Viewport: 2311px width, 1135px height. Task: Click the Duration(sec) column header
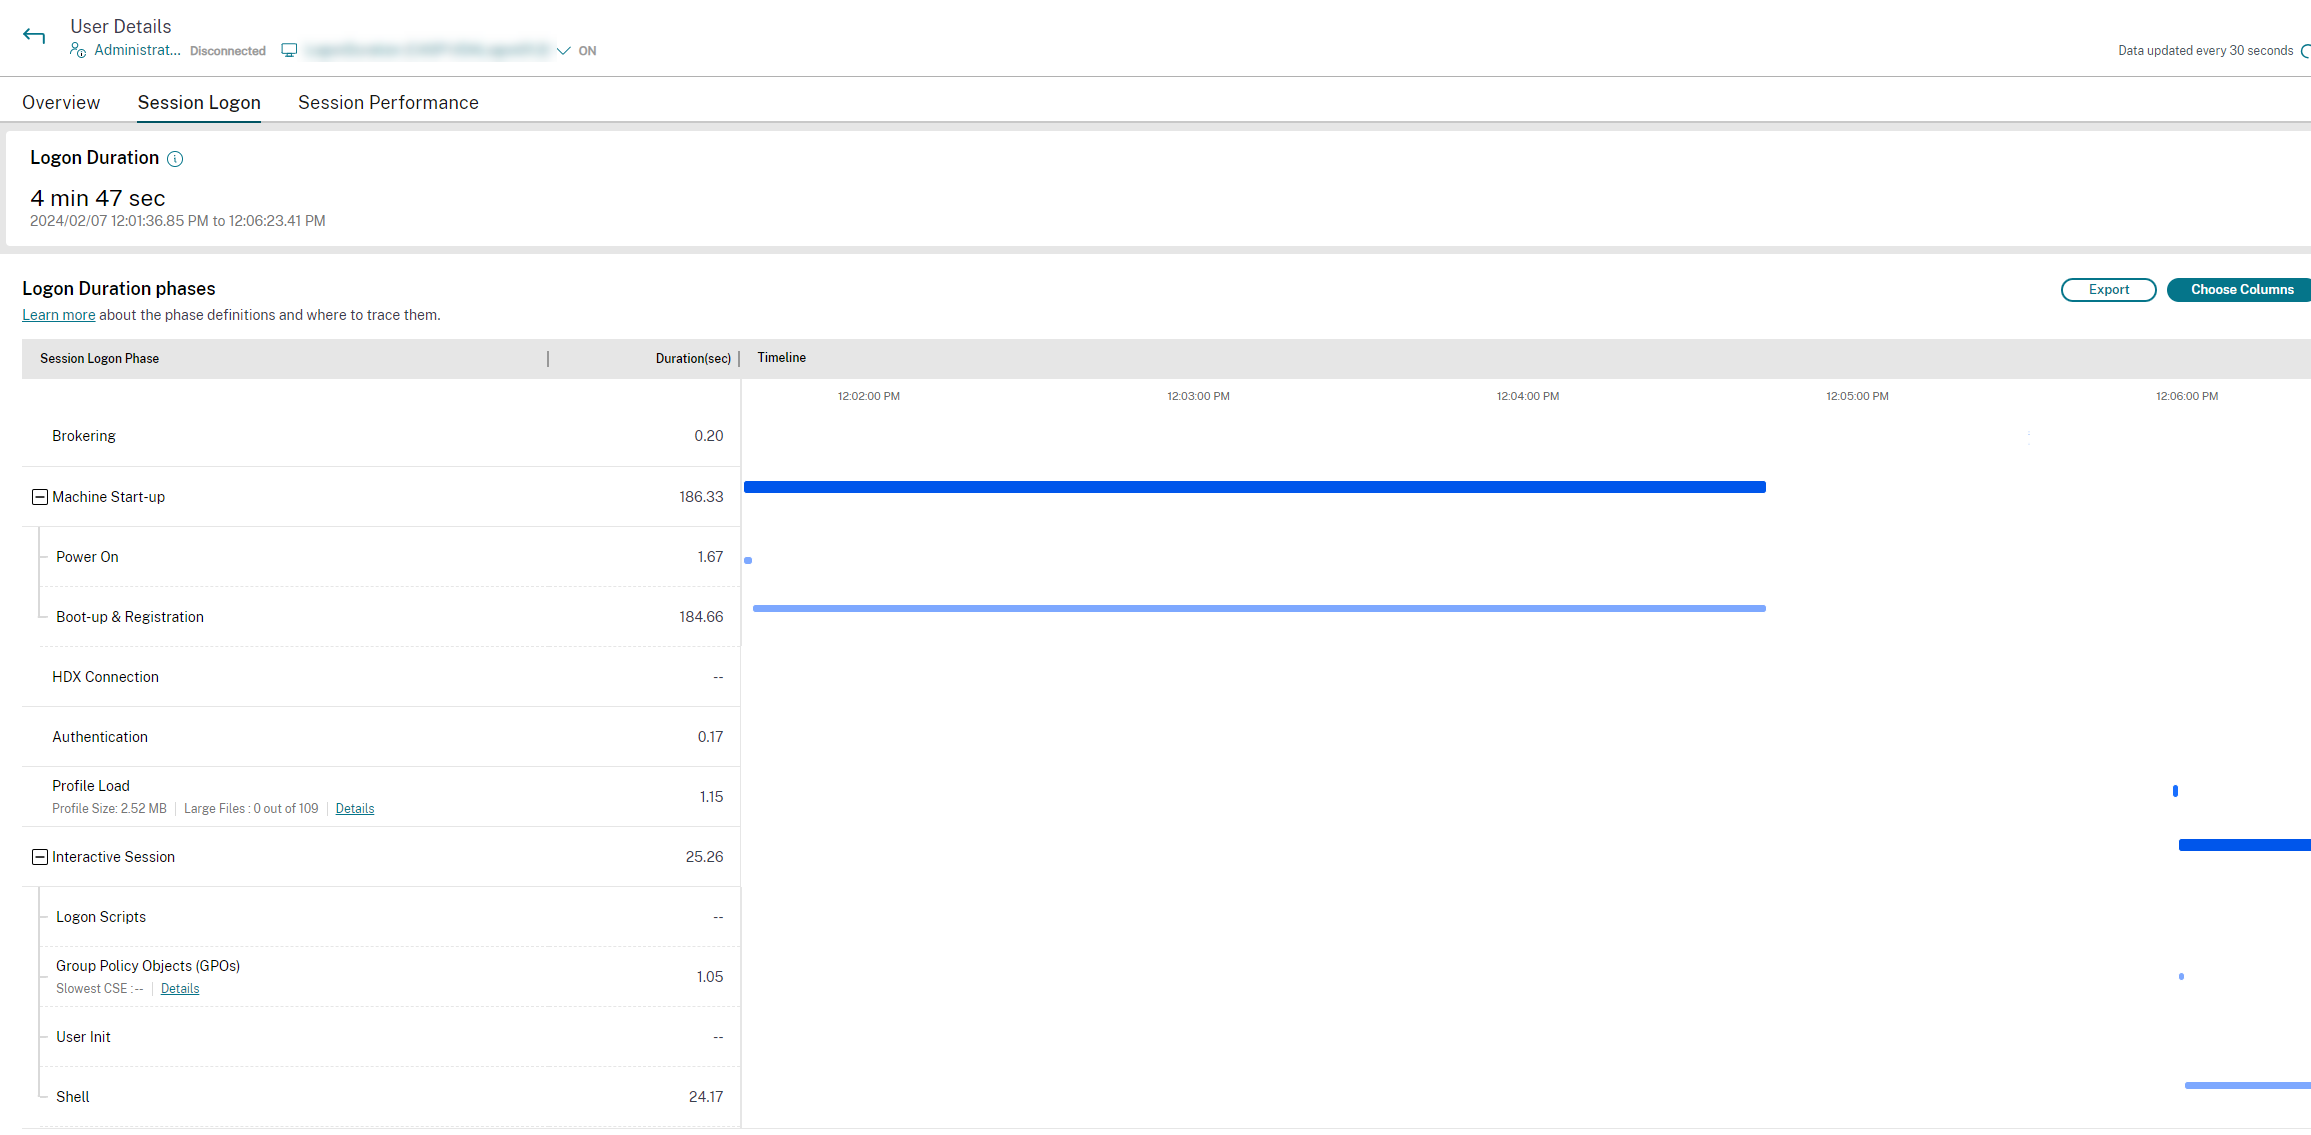point(692,359)
